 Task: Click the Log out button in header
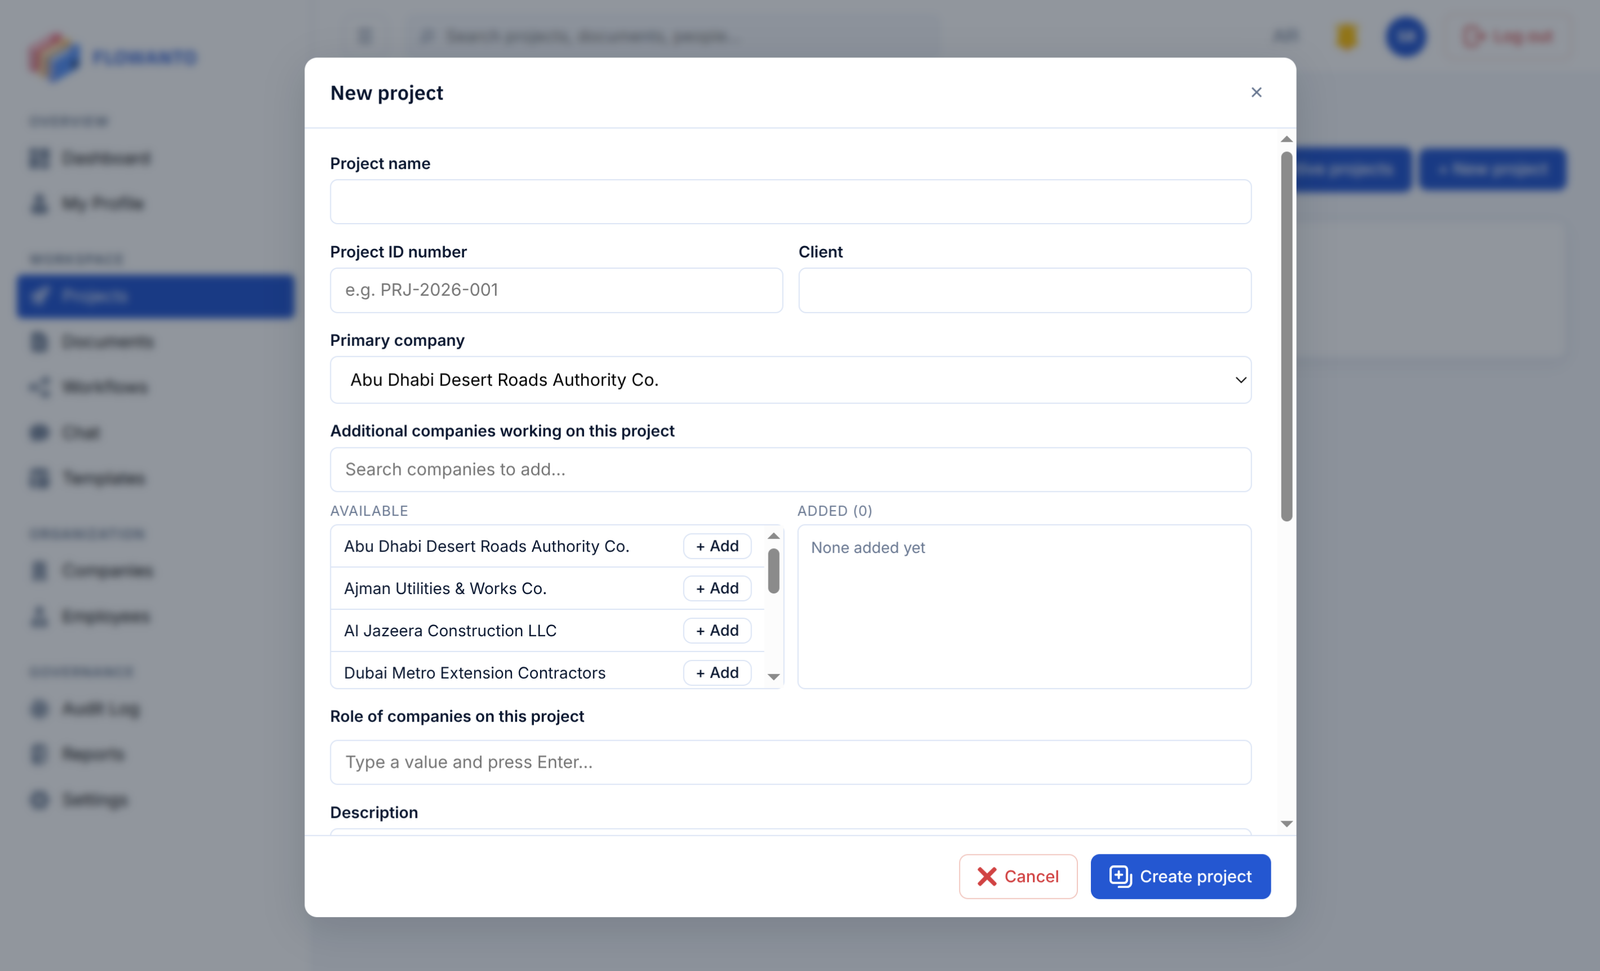click(x=1508, y=37)
